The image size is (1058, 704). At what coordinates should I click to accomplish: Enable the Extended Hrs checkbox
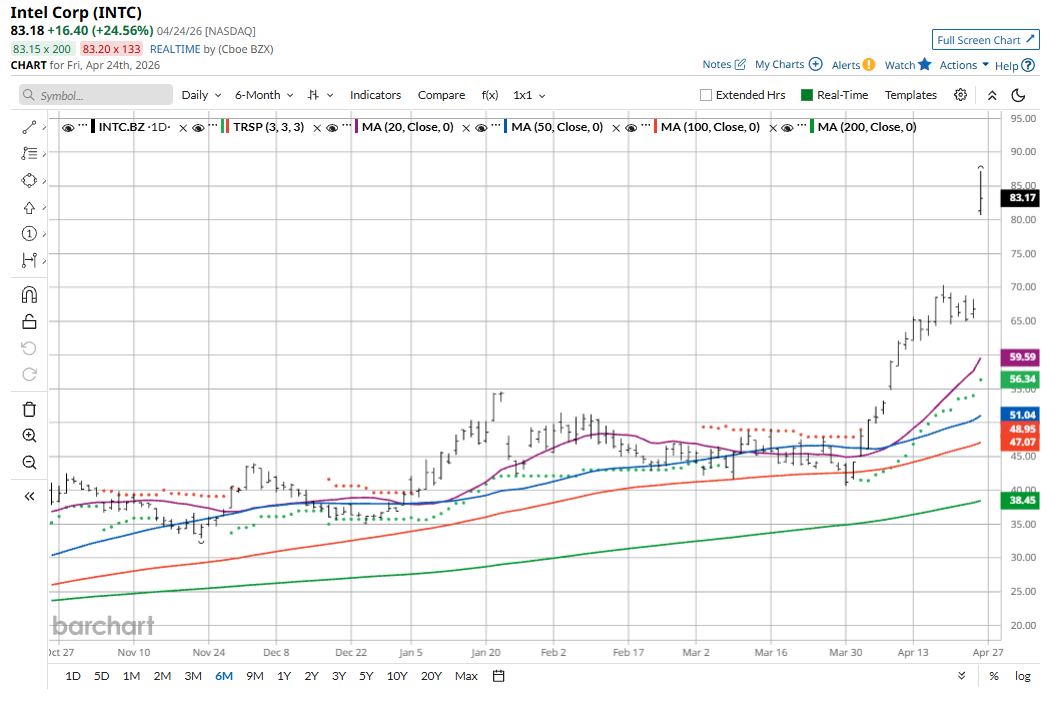tap(706, 95)
